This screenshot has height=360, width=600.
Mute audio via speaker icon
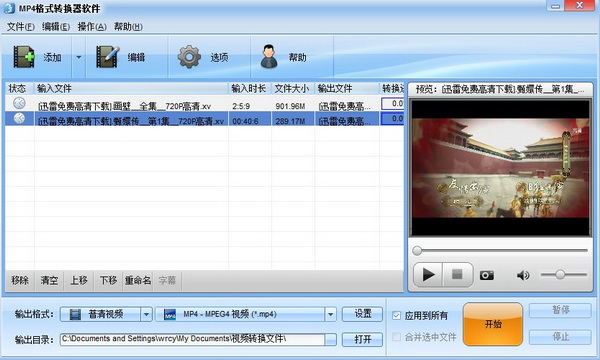[523, 275]
